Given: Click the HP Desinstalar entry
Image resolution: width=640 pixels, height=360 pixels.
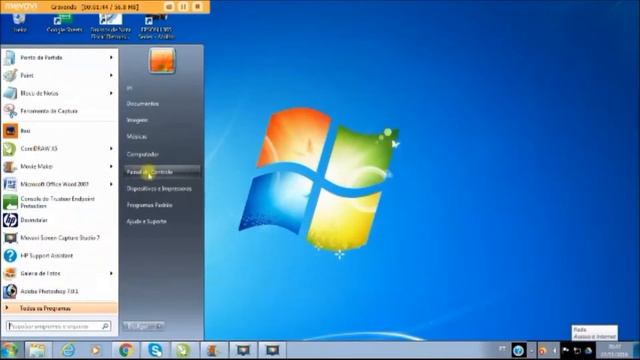Looking at the screenshot, I should point(59,220).
